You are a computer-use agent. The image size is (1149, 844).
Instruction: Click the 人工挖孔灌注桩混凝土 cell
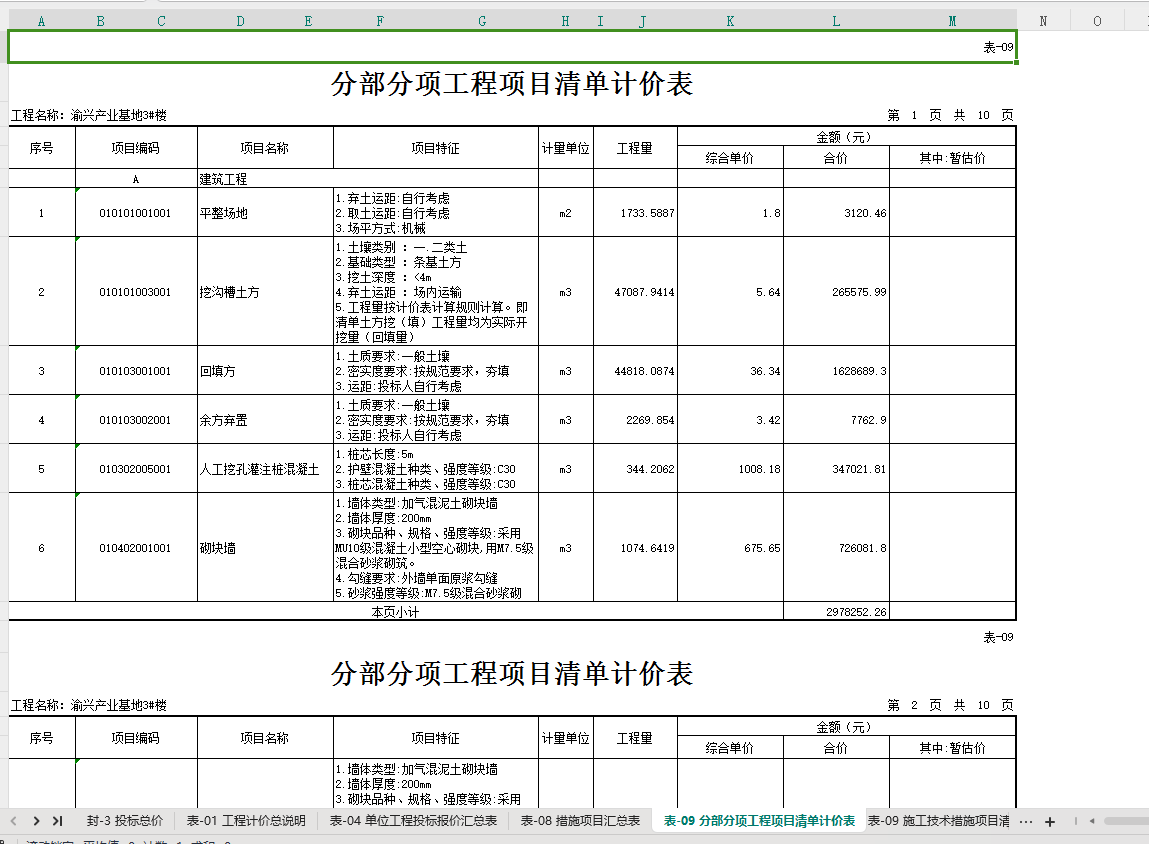(265, 470)
